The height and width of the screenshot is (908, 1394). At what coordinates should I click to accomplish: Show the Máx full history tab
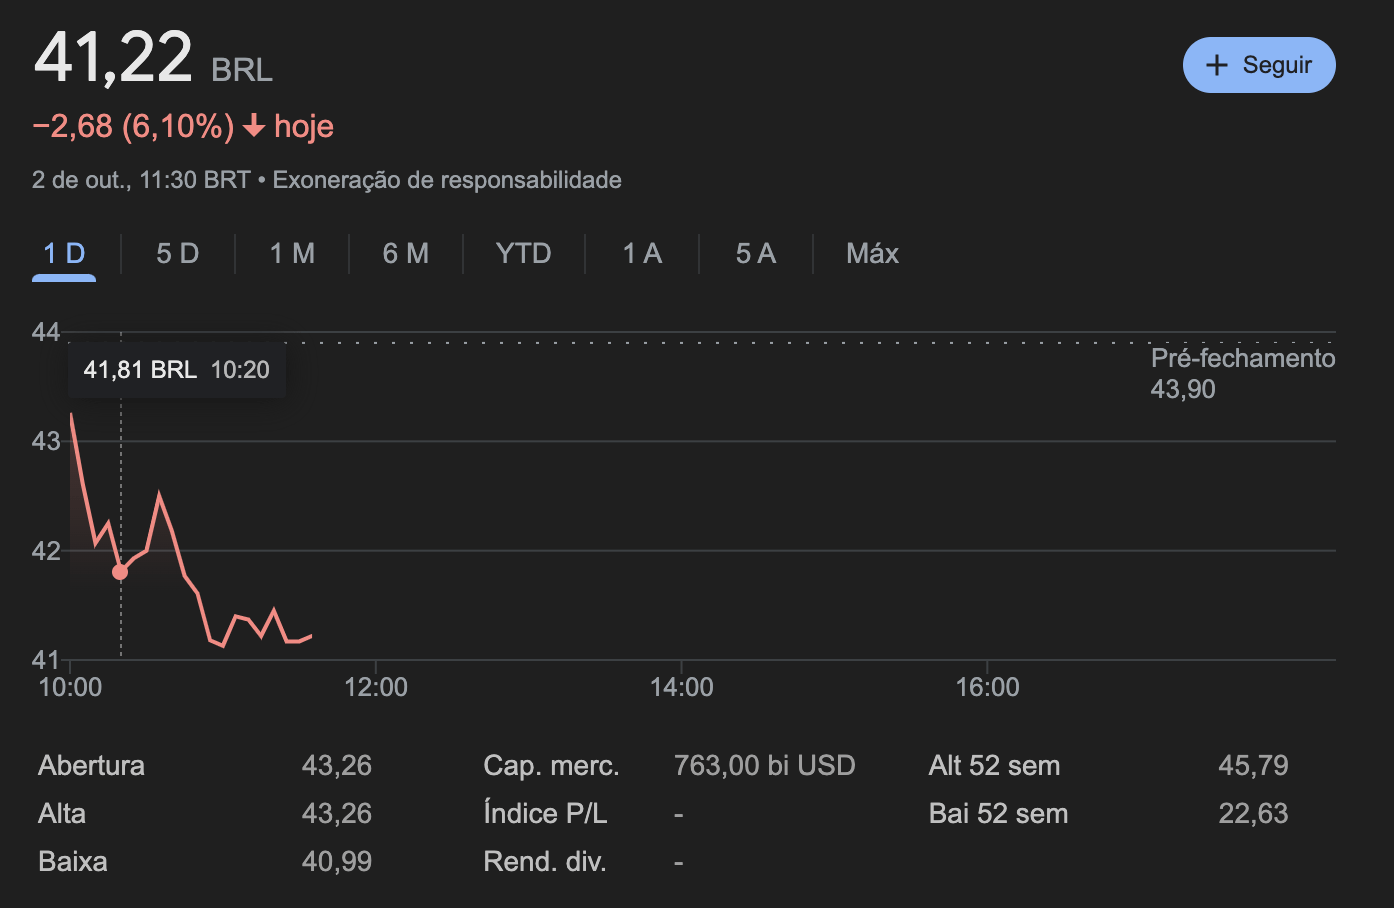click(x=872, y=254)
